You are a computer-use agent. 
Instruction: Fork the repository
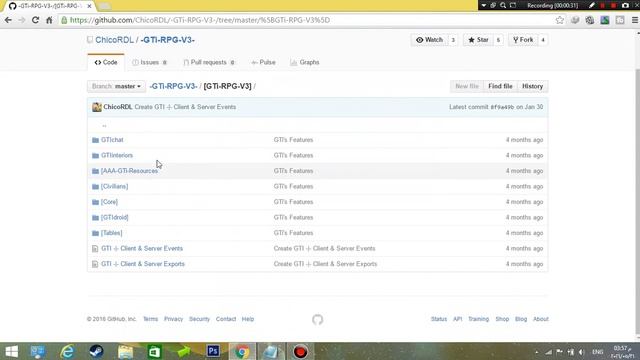tap(523, 40)
